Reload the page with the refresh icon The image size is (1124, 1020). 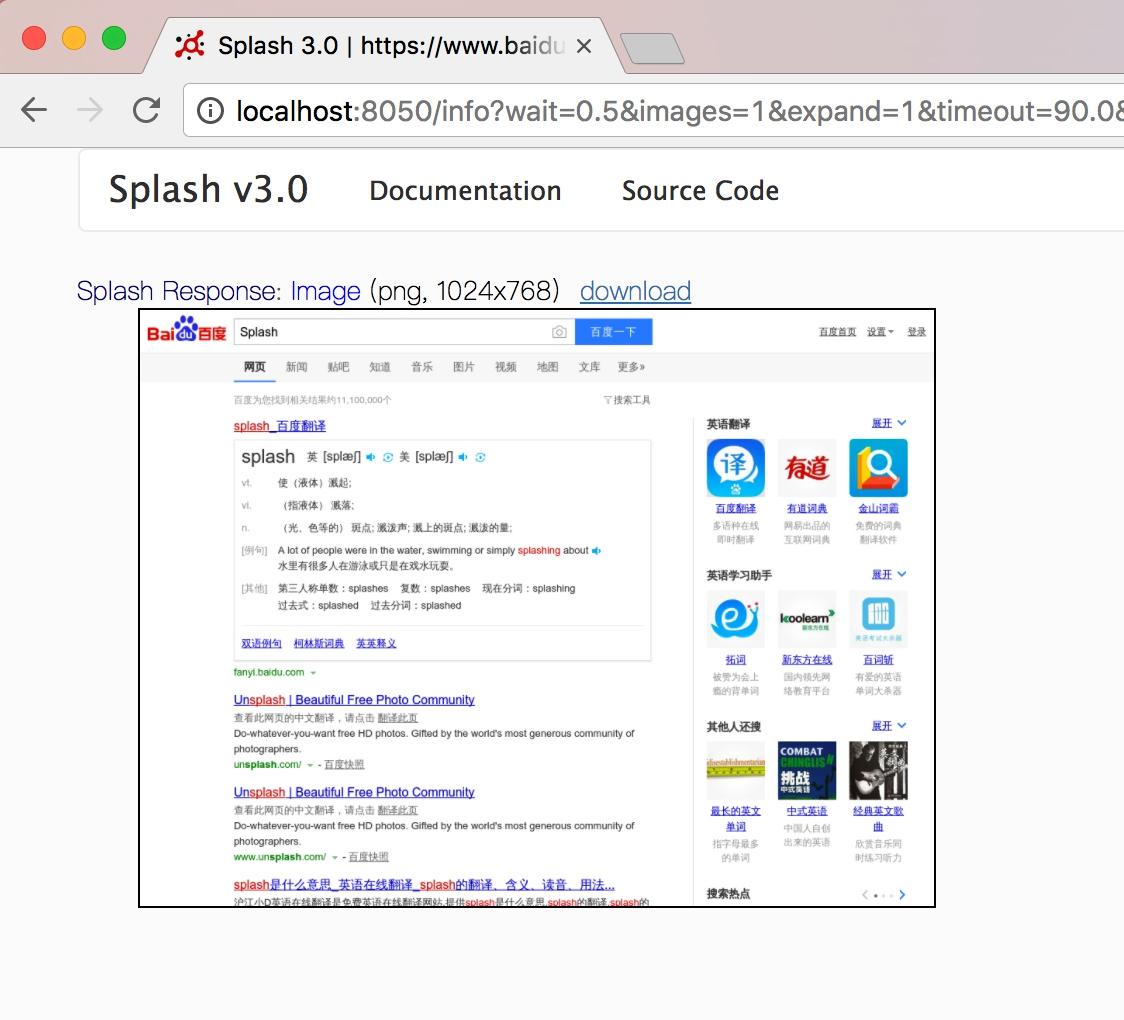(146, 110)
